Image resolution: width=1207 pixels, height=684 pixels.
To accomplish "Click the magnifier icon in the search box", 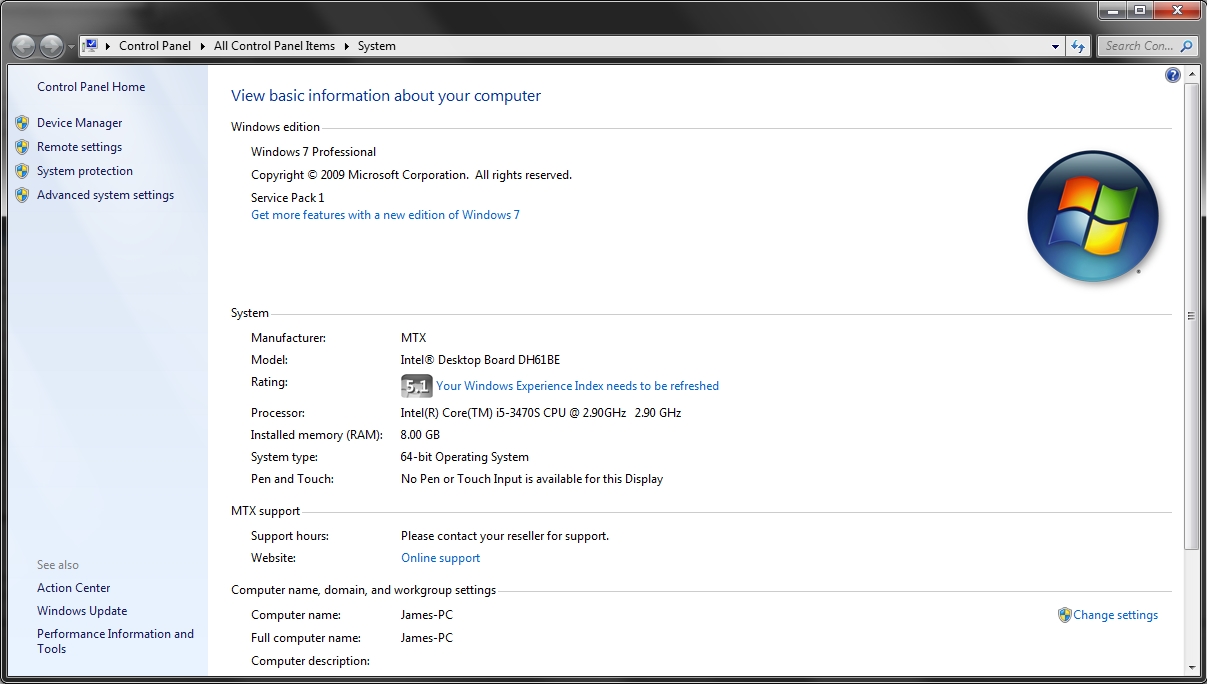I will 1186,46.
